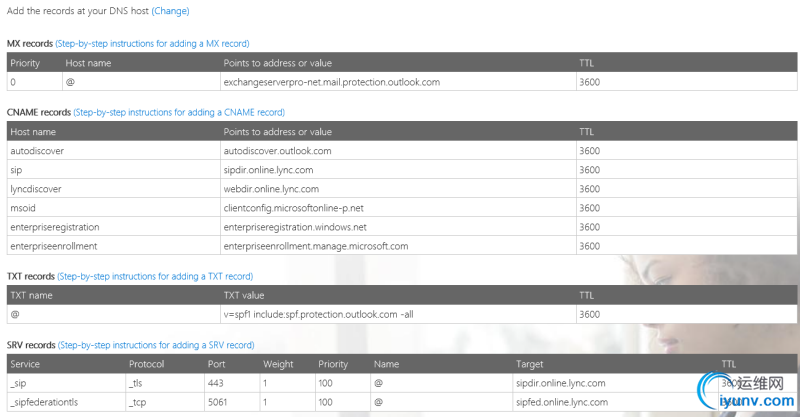Select the MX record priority value 0
This screenshot has width=800, height=417.
pos(13,82)
